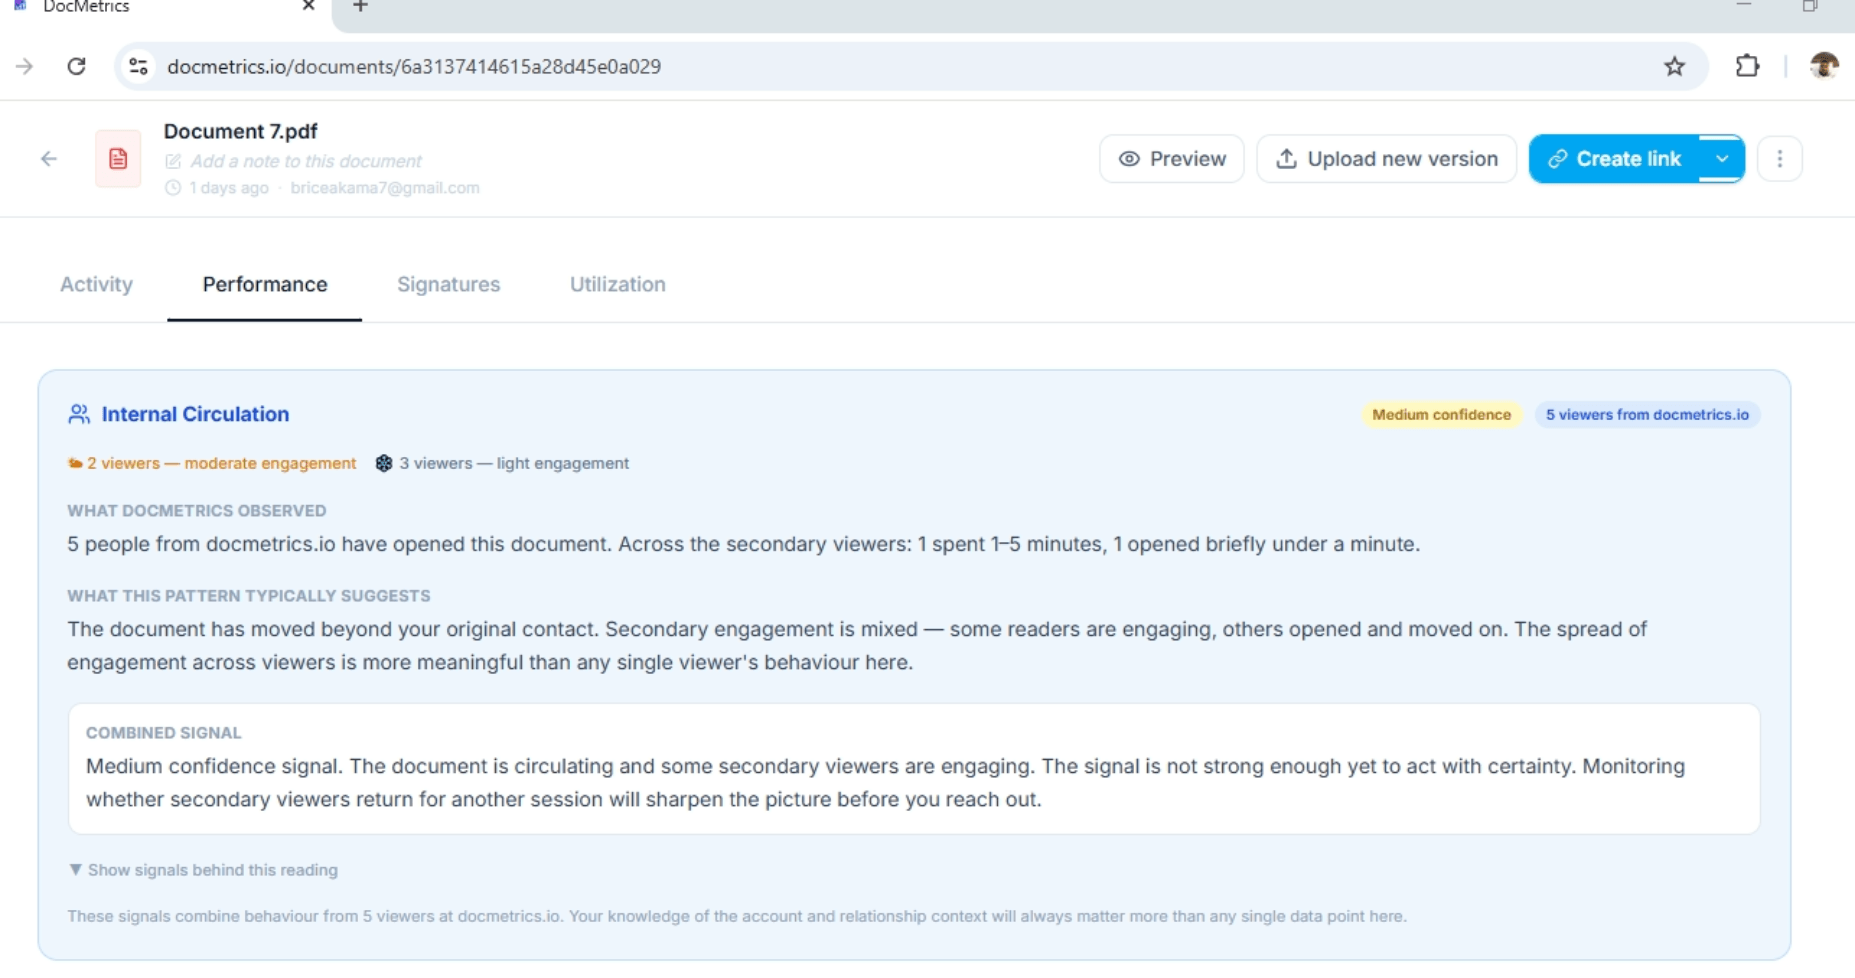This screenshot has height=978, width=1855.
Task: Click the COMBINED SIGNAL heading
Action: click(x=164, y=733)
